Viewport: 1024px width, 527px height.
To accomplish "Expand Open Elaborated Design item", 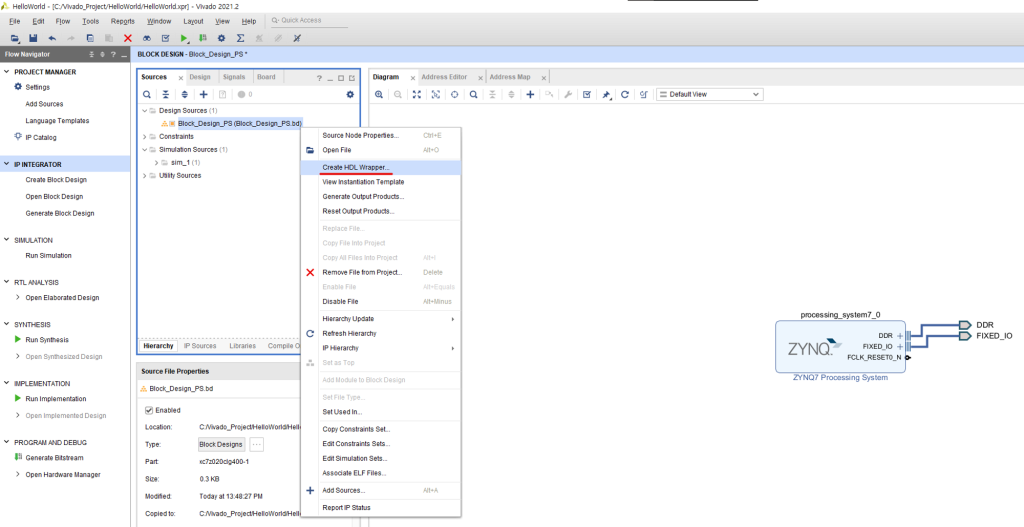I will pyautogui.click(x=18, y=298).
